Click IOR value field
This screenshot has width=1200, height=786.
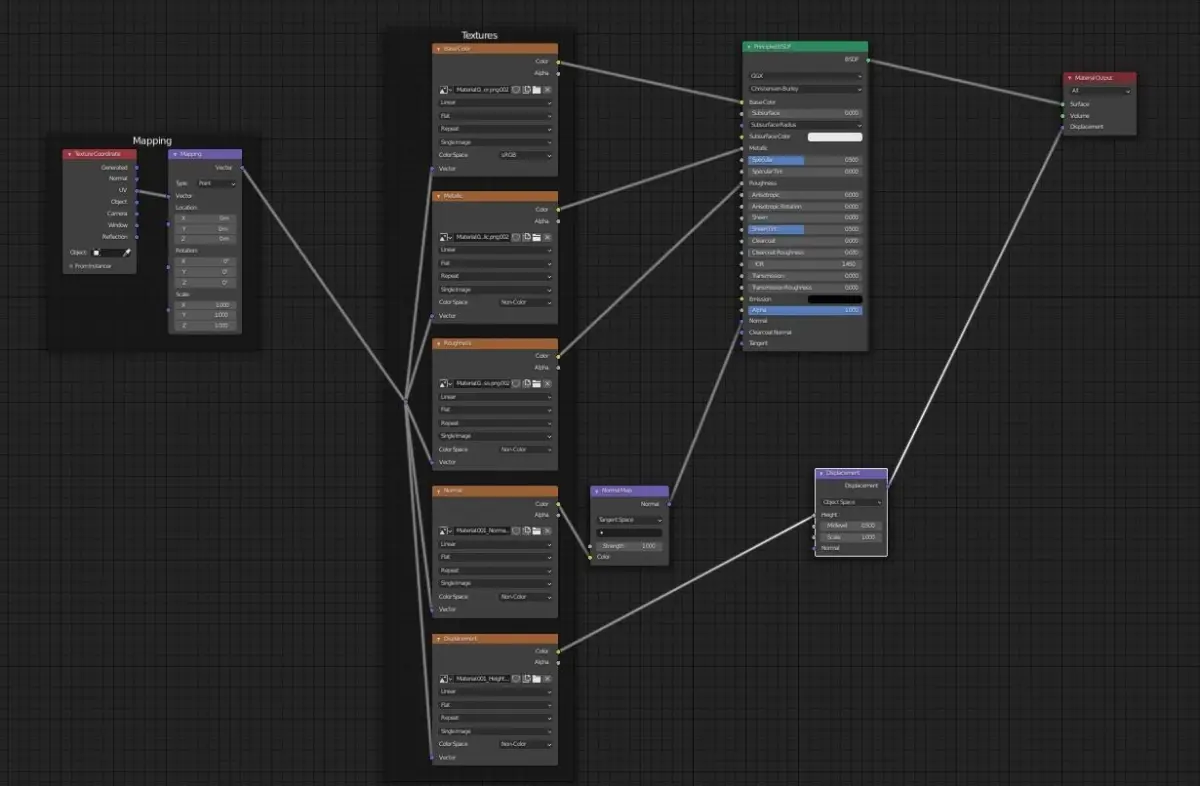click(x=805, y=264)
